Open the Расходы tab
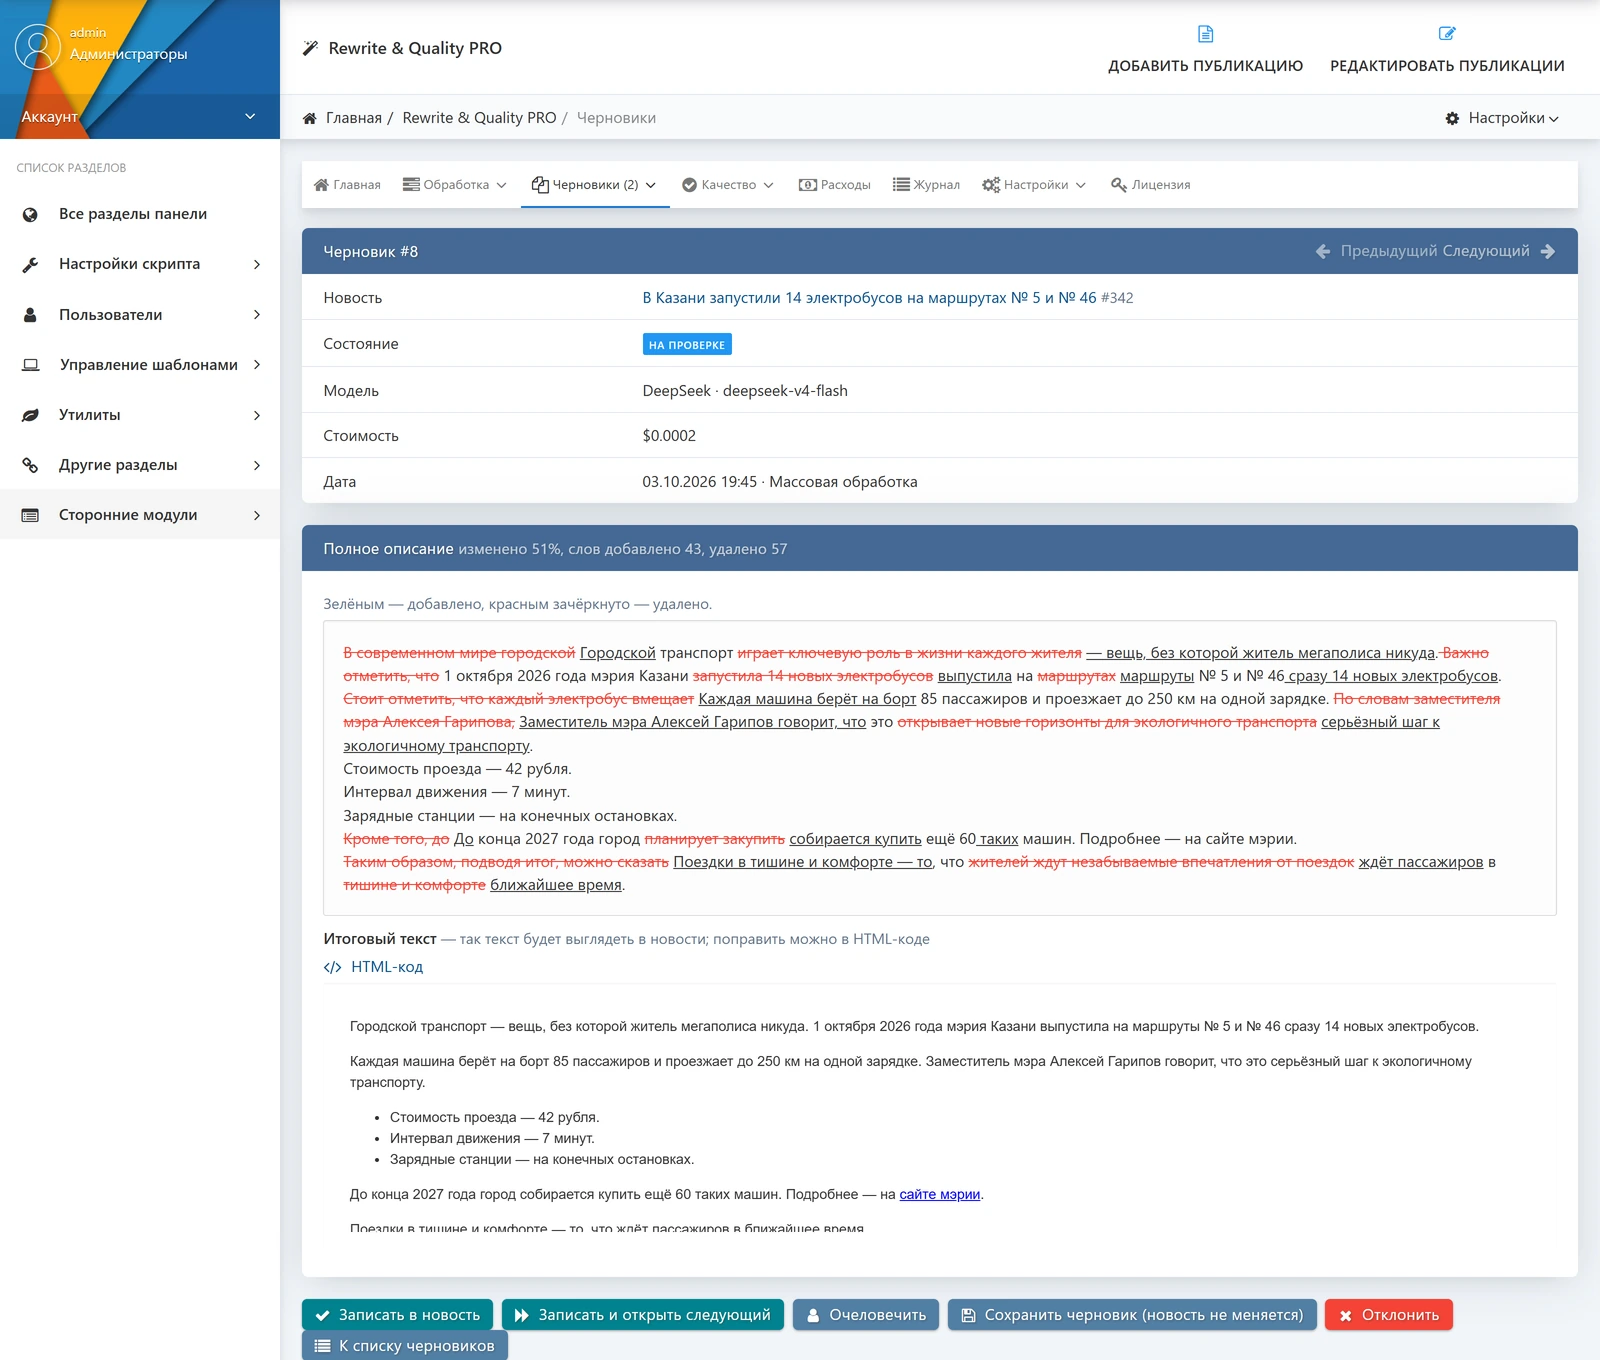1600x1360 pixels. [x=834, y=185]
